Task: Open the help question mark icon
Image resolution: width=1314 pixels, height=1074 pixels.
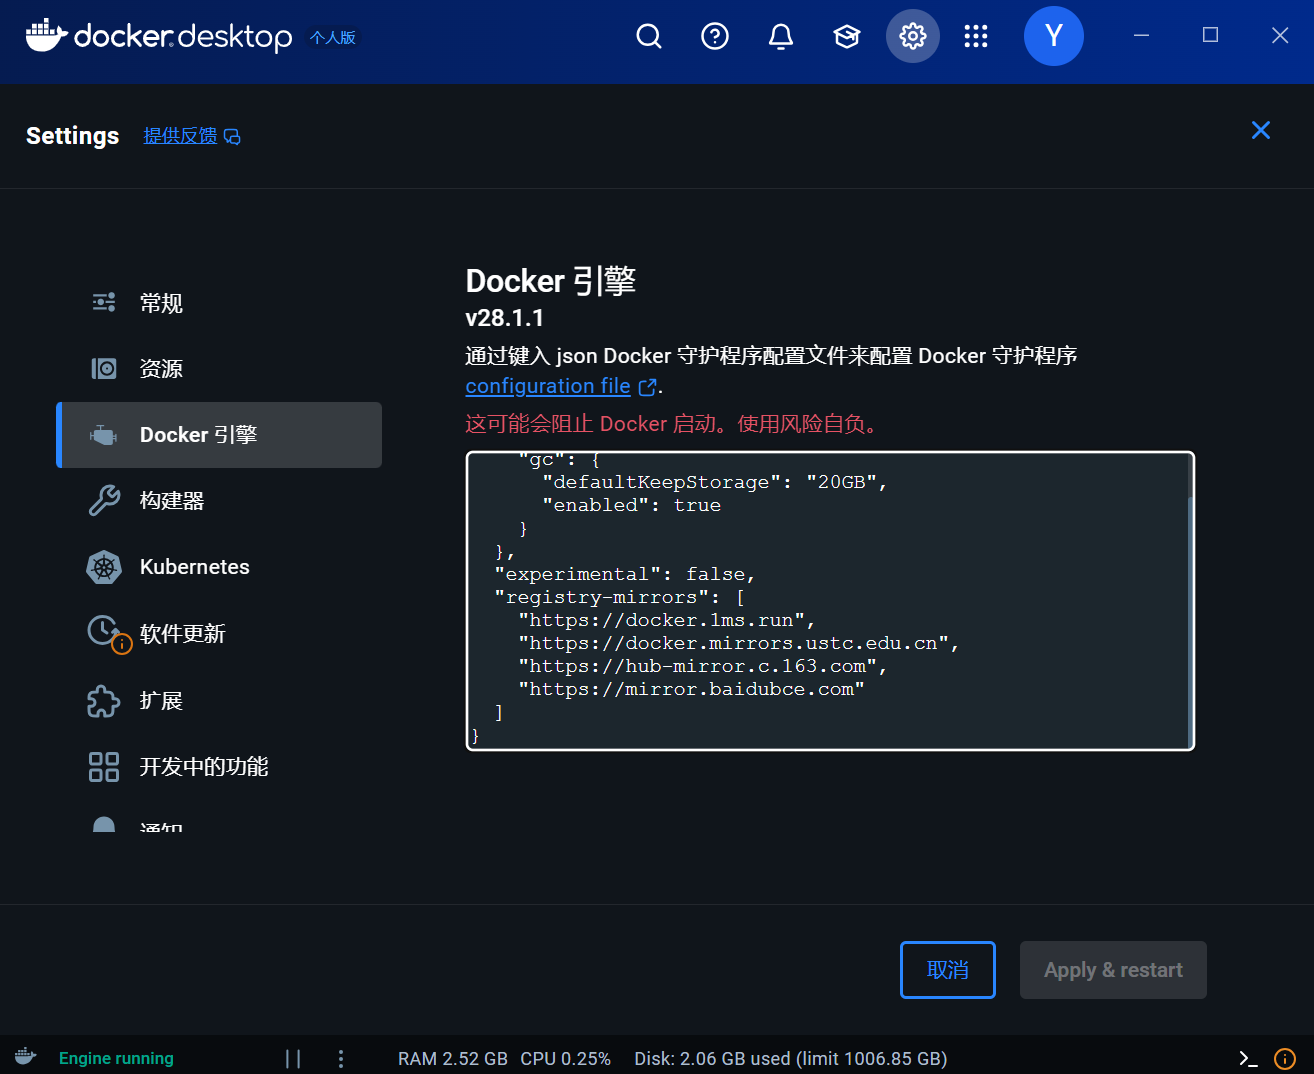Action: 715,36
